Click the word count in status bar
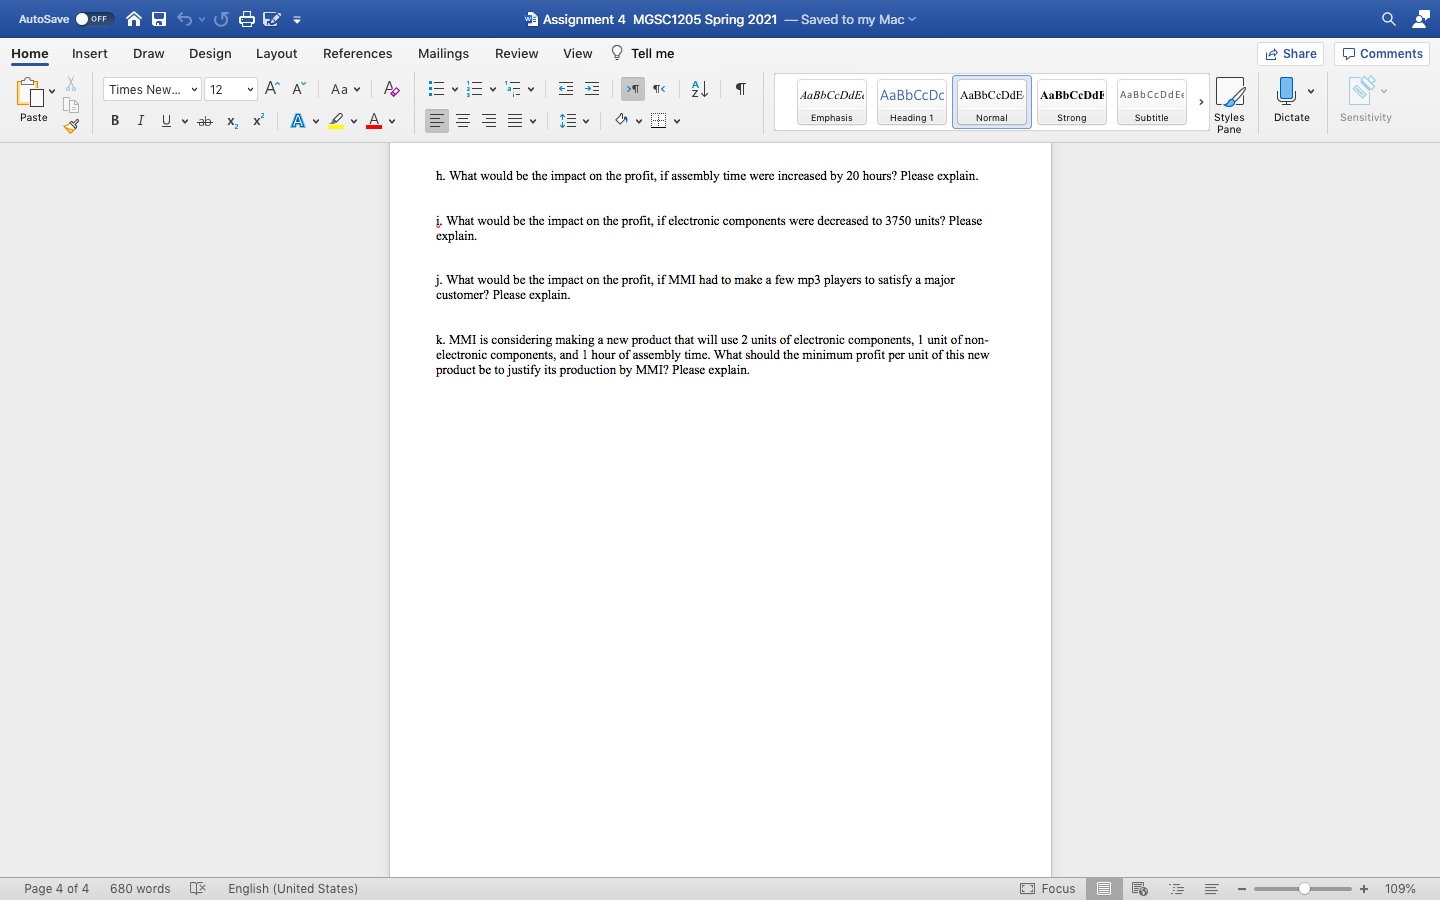Image resolution: width=1440 pixels, height=900 pixels. (x=140, y=888)
